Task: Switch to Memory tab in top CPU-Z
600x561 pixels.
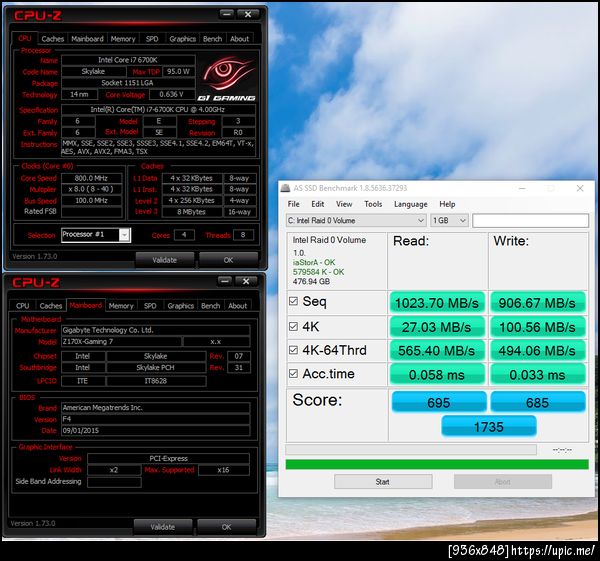Action: tap(123, 39)
